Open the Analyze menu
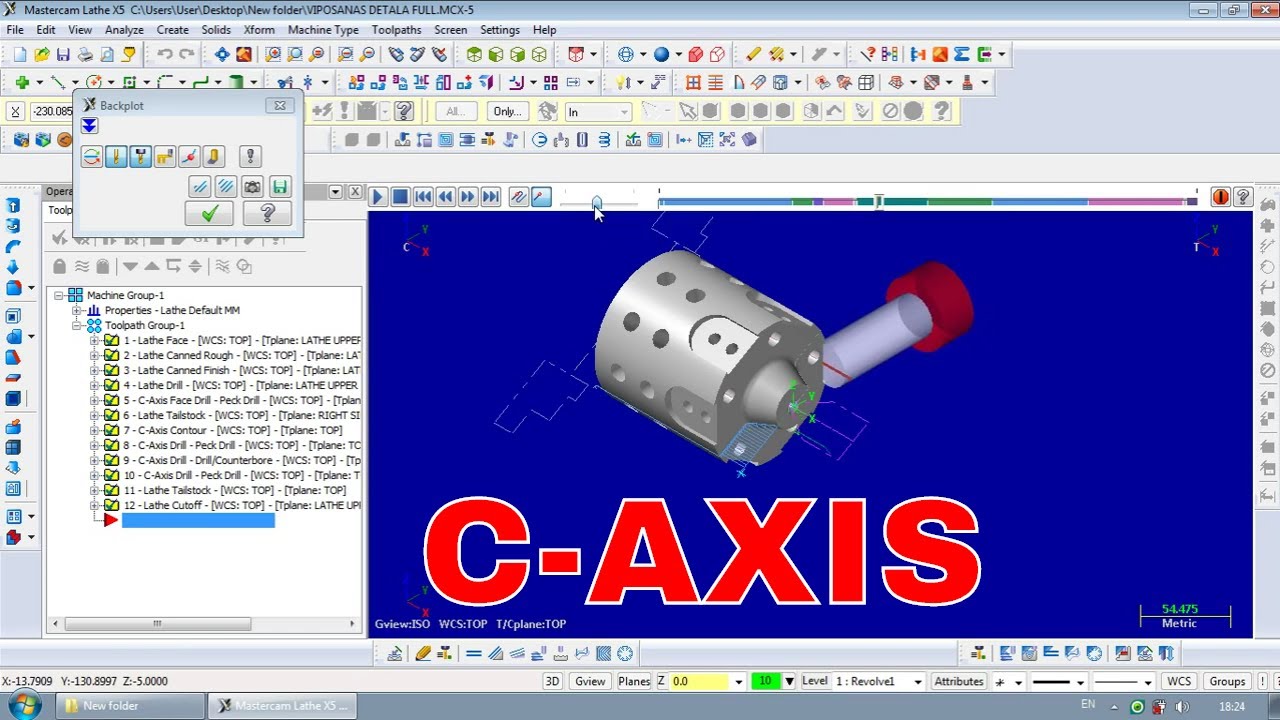Screen dimensions: 1280x720 click(x=124, y=30)
